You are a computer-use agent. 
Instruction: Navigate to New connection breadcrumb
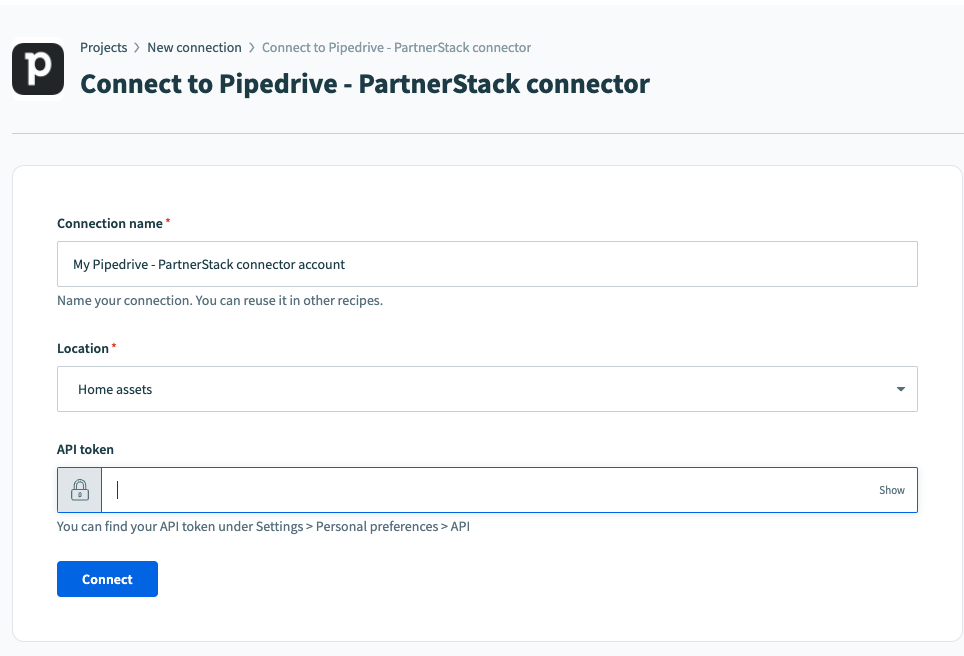[194, 47]
